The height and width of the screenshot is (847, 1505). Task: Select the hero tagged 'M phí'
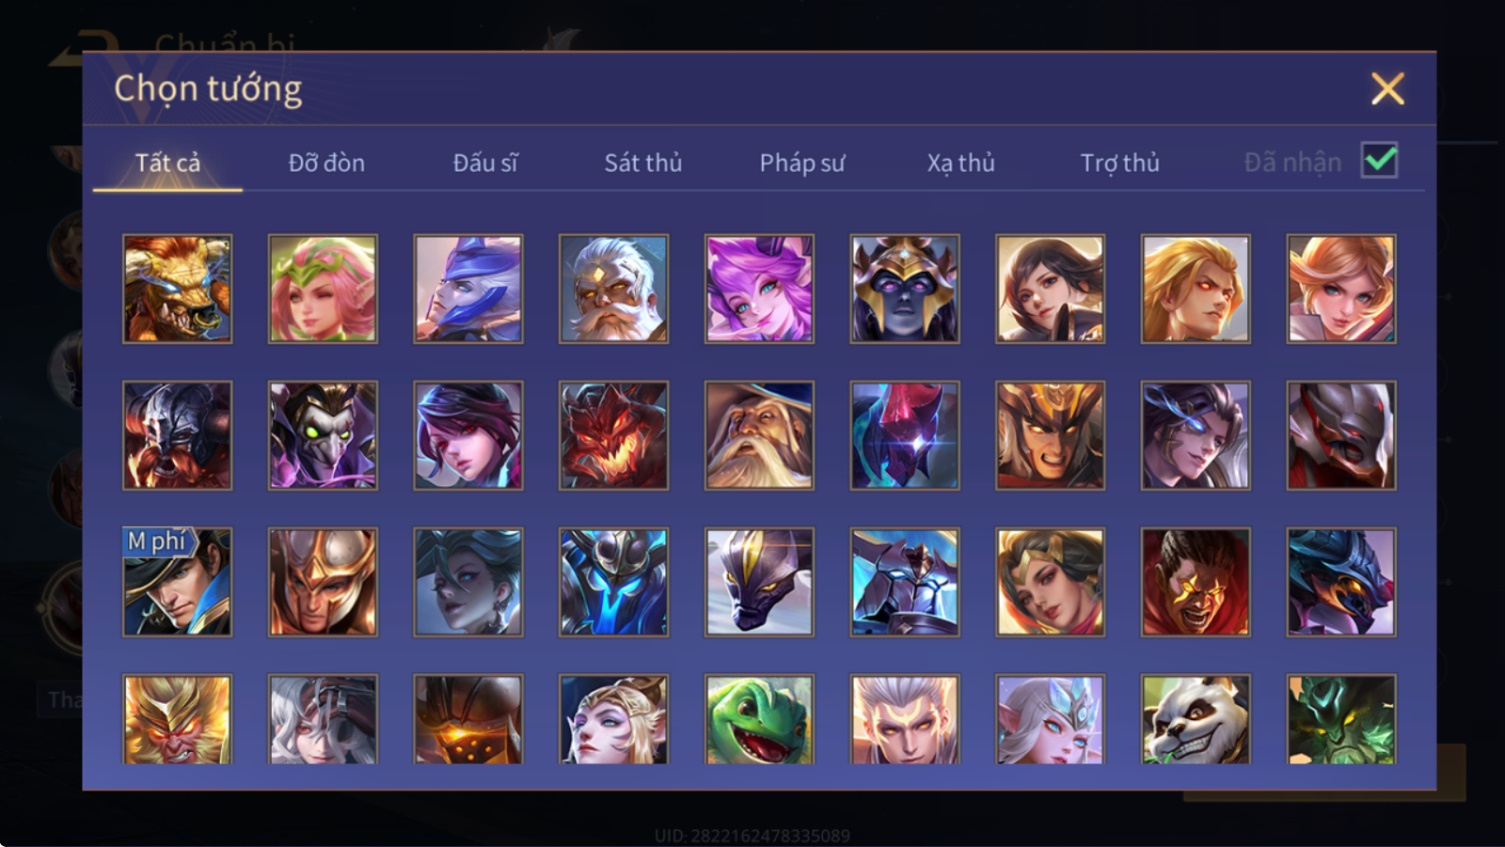[177, 582]
